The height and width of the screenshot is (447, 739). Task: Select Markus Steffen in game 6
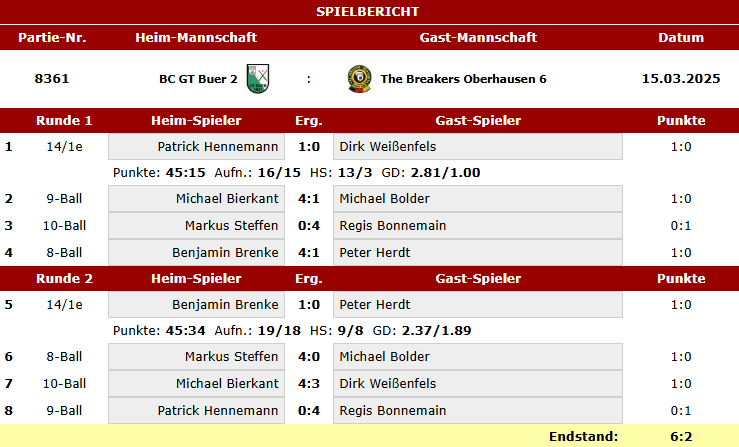click(197, 356)
